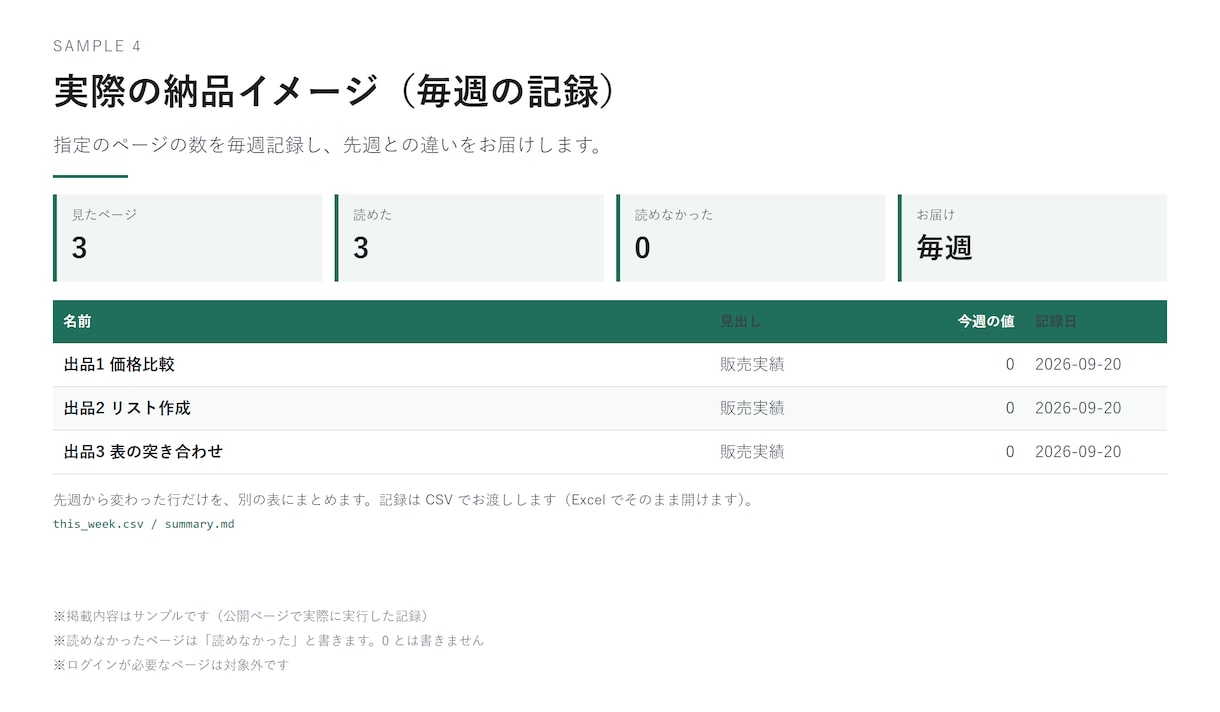Click the file names this_week.csv / summary.md

[x=144, y=524]
